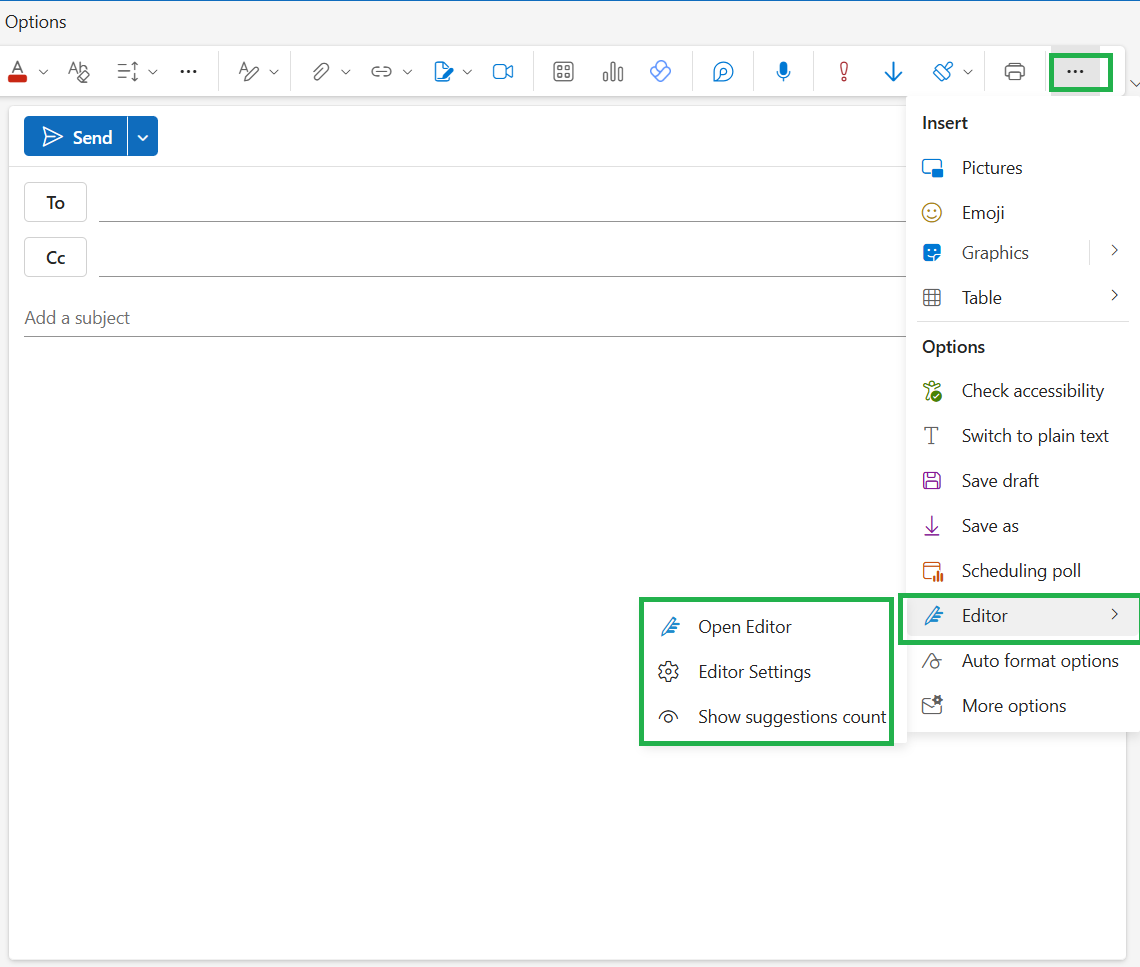Click the Send button
This screenshot has width=1140, height=967.
click(76, 137)
